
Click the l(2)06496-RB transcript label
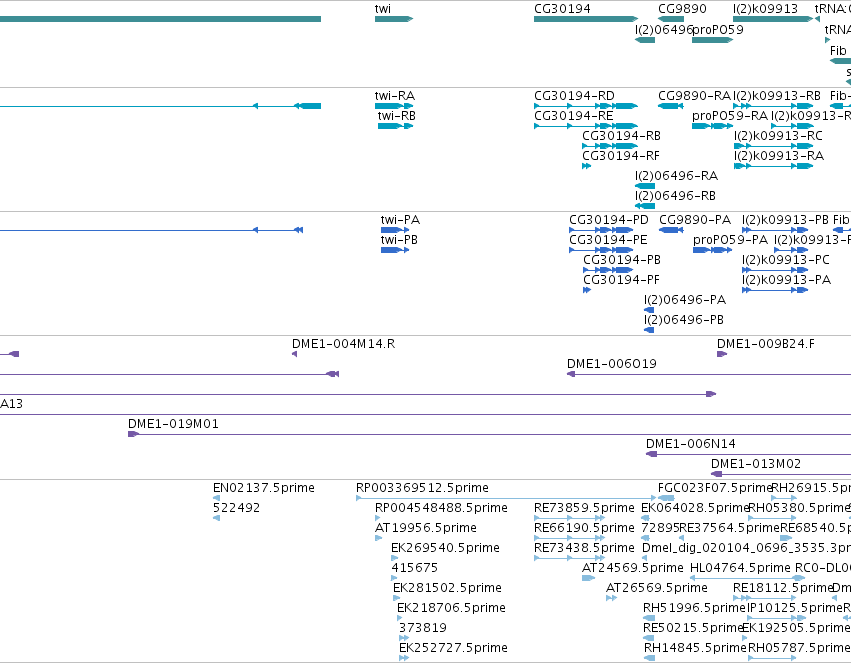pos(676,196)
